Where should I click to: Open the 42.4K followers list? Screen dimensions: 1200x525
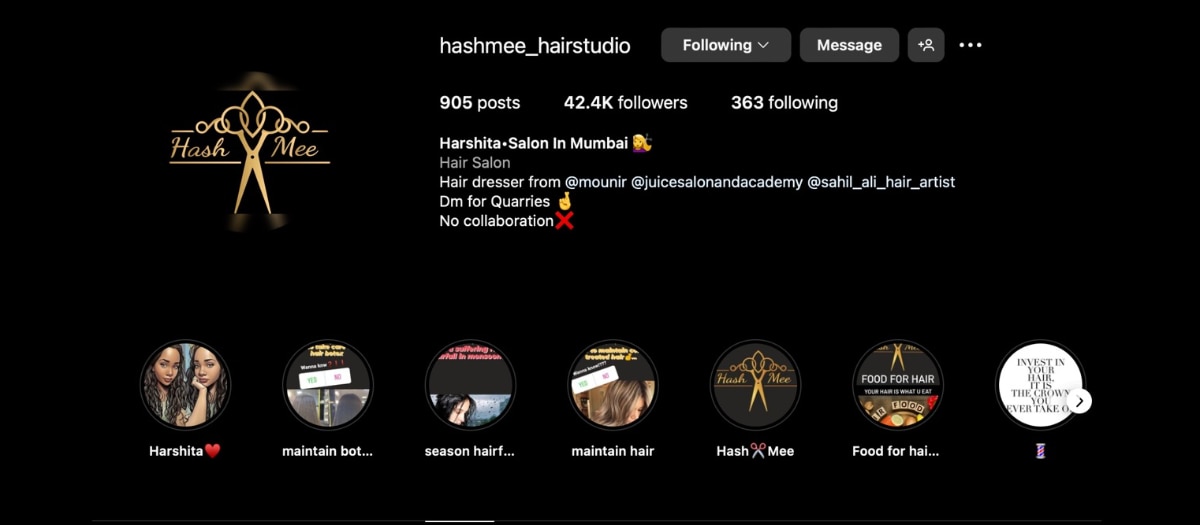point(626,103)
